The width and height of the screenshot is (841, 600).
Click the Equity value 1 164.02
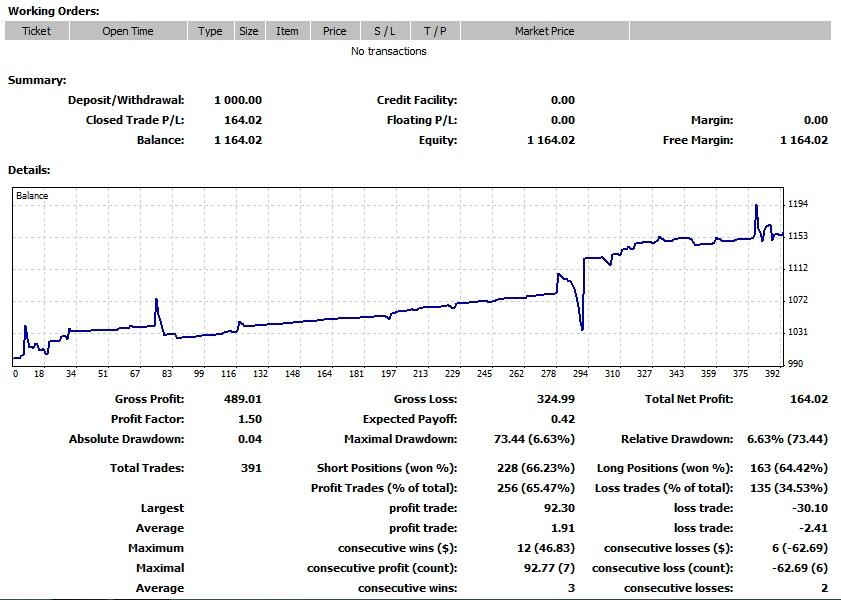coord(551,140)
